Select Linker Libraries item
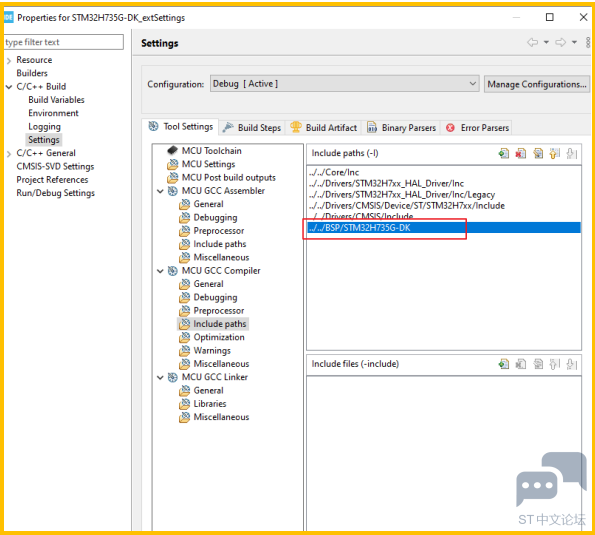Screen dimensions: 595x535 pos(210,404)
